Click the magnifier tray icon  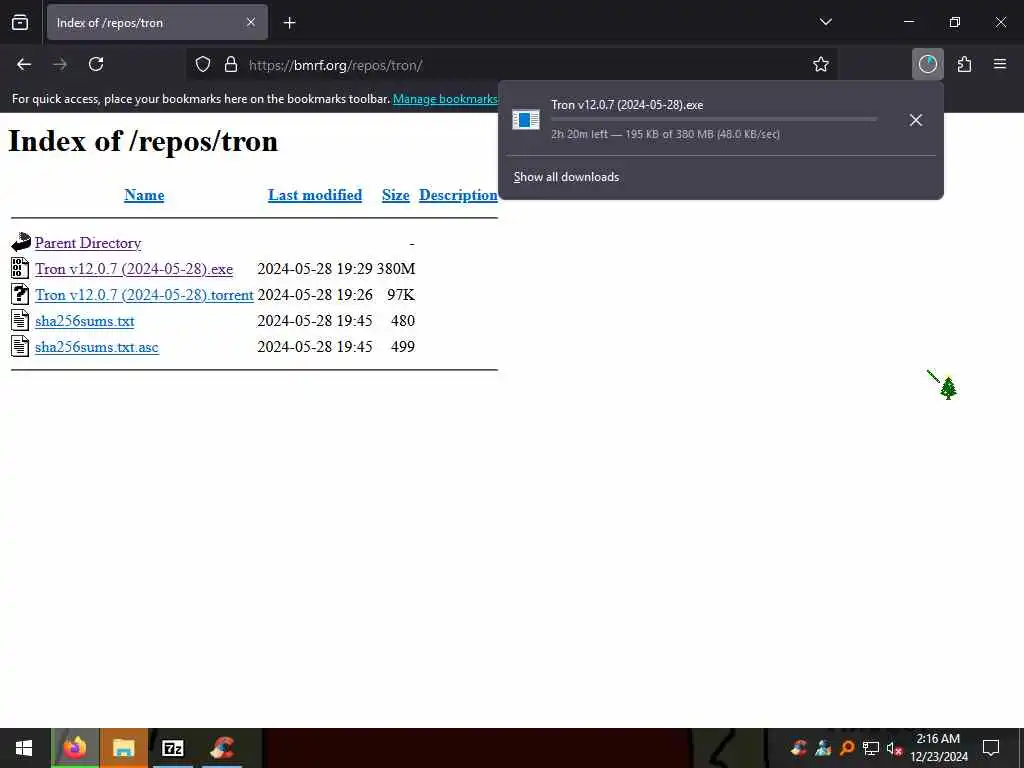click(x=847, y=748)
